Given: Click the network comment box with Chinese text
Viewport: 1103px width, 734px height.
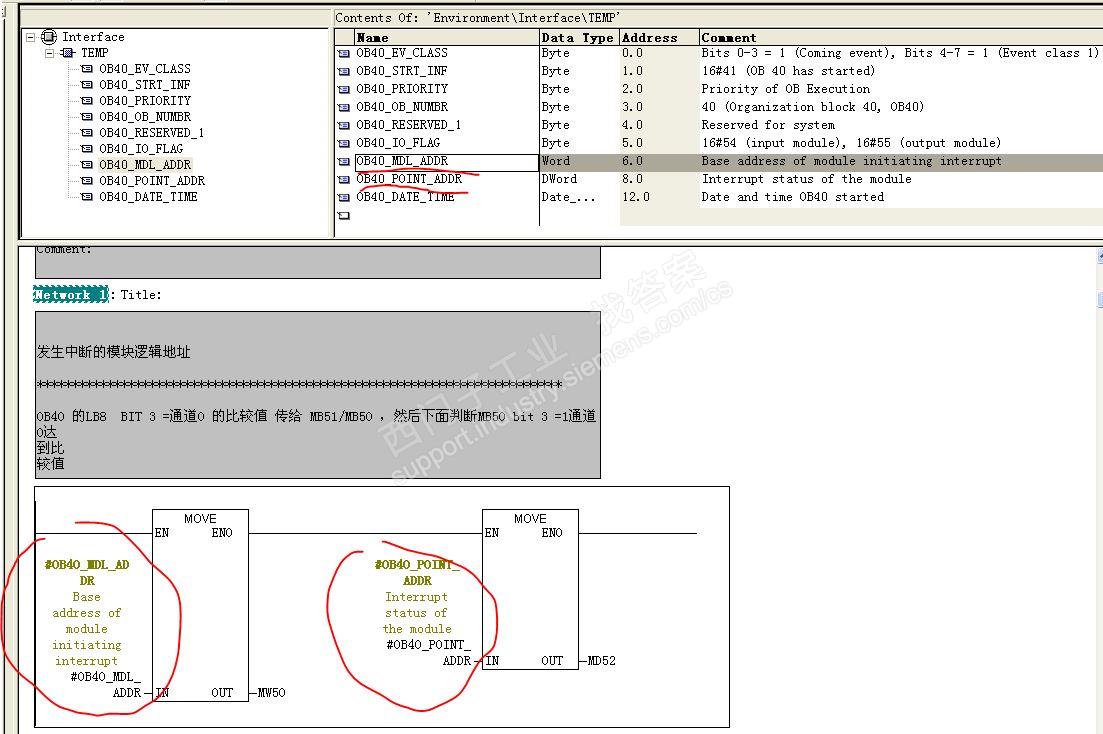Looking at the screenshot, I should coord(318,395).
